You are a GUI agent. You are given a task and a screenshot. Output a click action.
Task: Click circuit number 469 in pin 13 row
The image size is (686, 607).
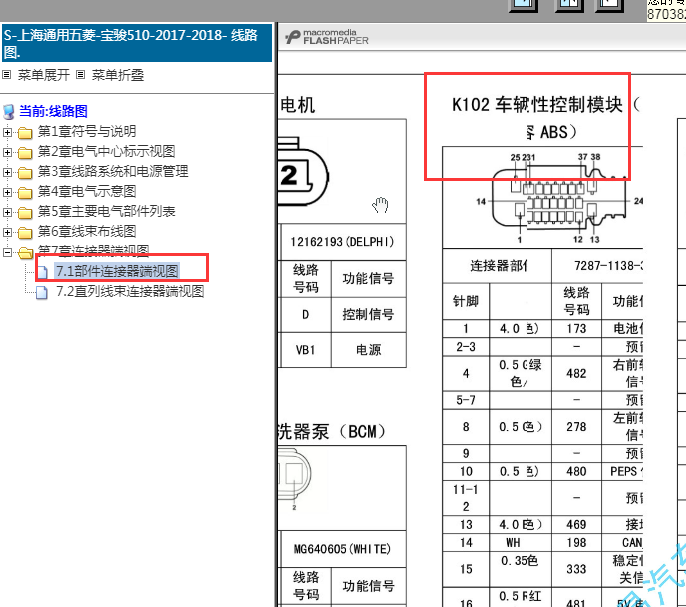(x=576, y=525)
